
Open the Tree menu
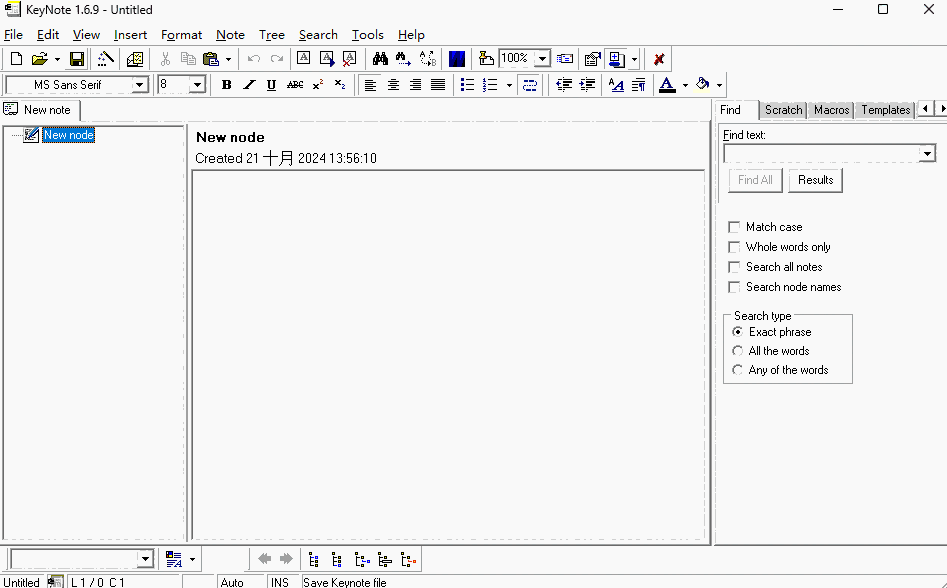pos(271,35)
